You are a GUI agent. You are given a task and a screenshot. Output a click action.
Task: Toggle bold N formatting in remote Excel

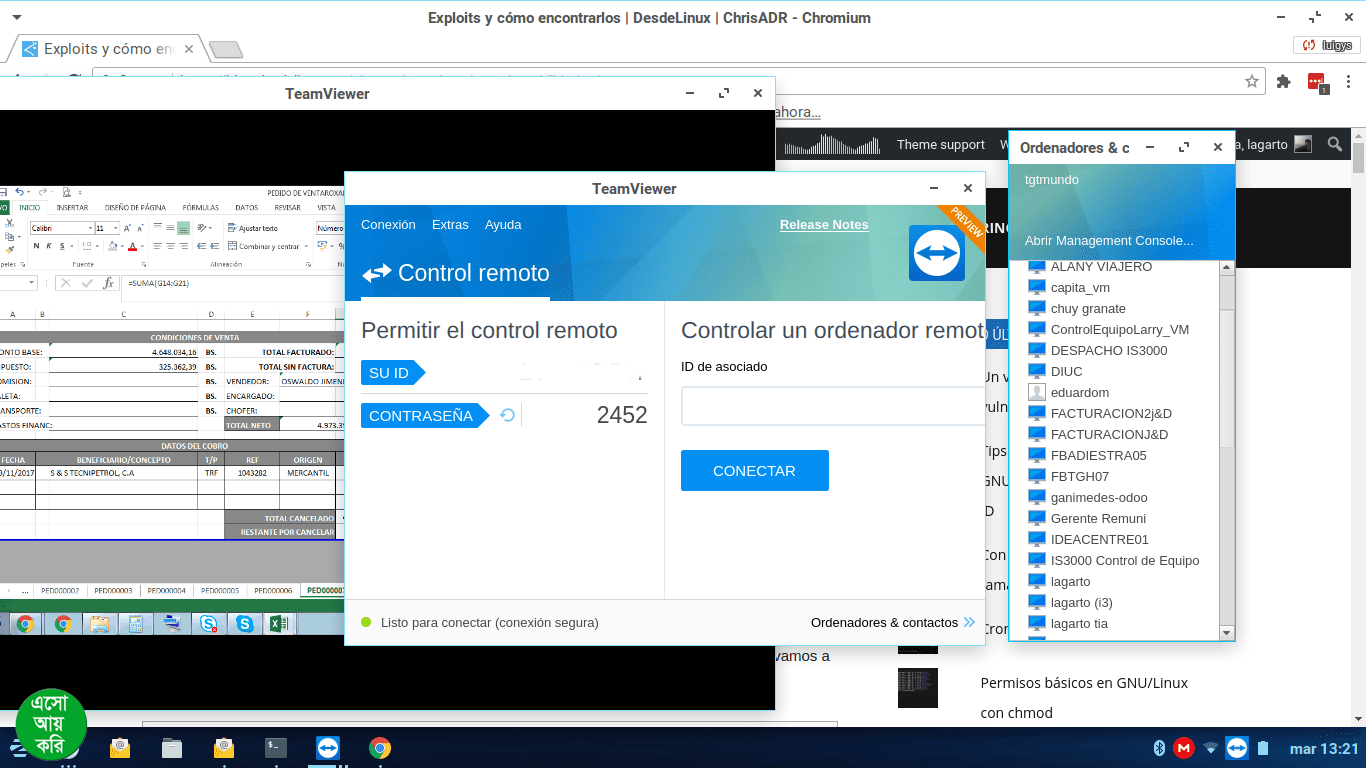point(36,246)
